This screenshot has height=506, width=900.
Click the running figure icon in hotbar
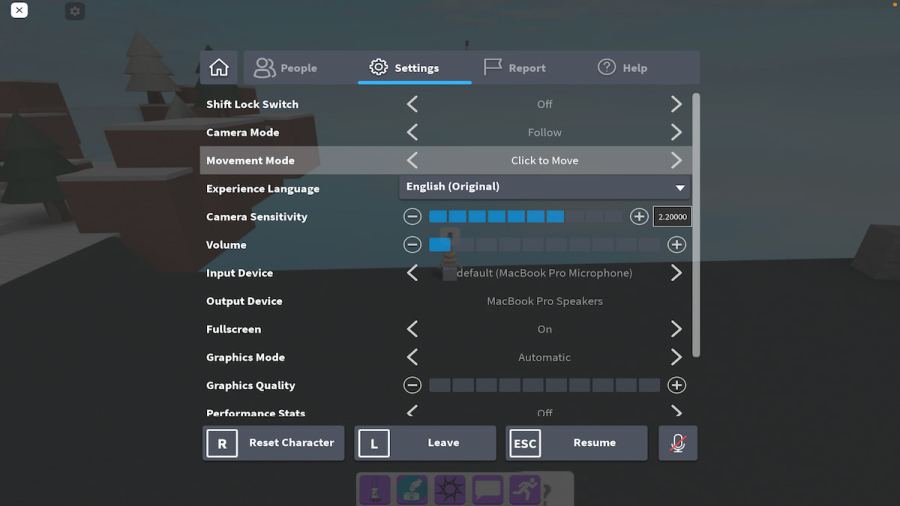[x=525, y=490]
